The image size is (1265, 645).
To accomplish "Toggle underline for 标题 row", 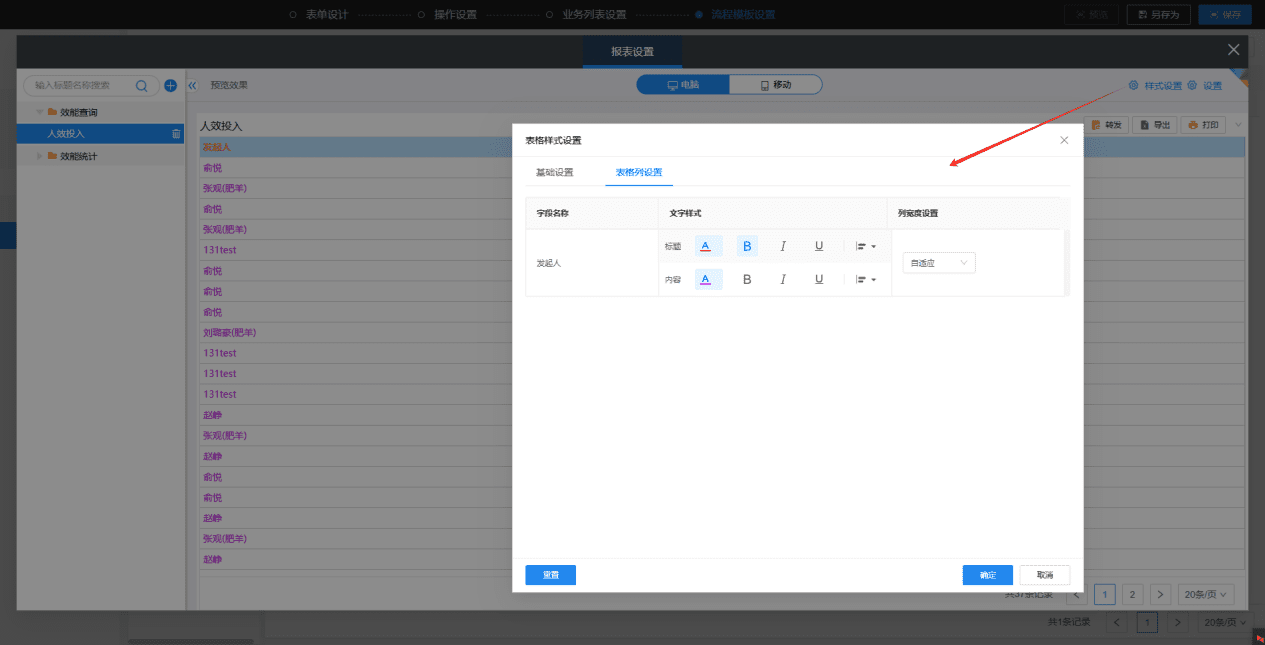I will pos(819,246).
